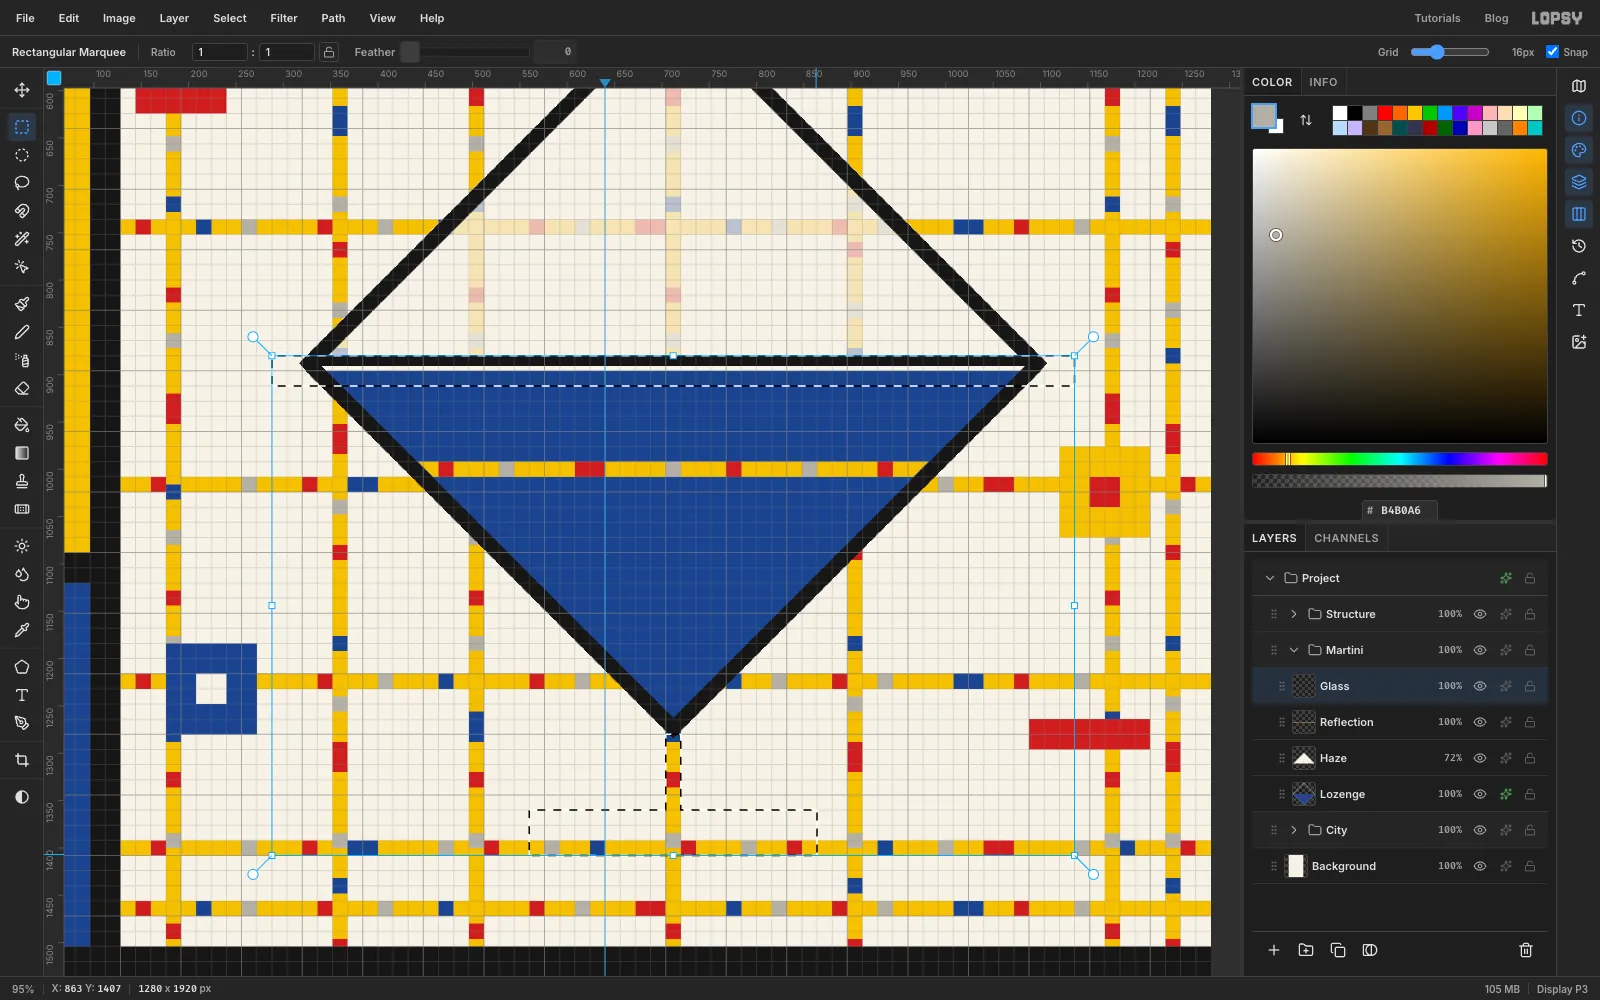This screenshot has height=1000, width=1600.
Task: Expand the City layer group
Action: (x=1294, y=830)
